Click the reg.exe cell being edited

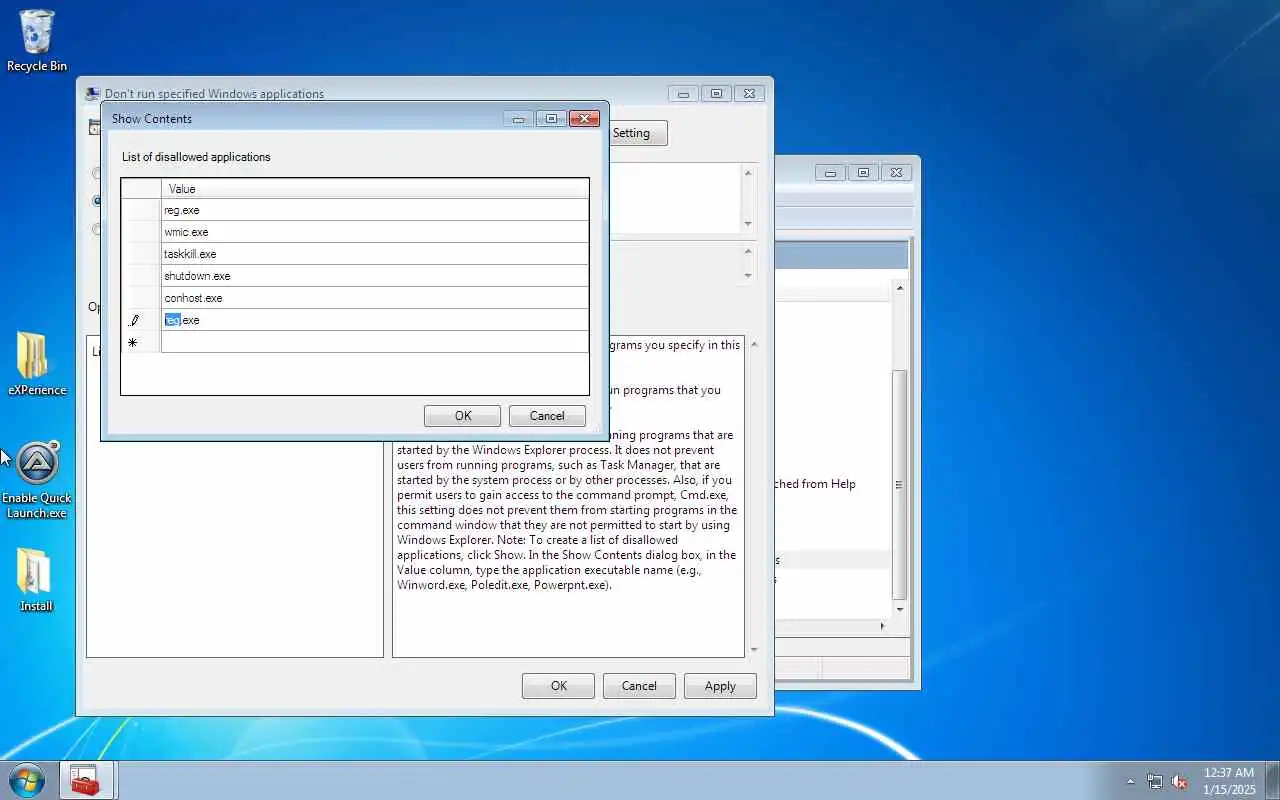coord(375,320)
